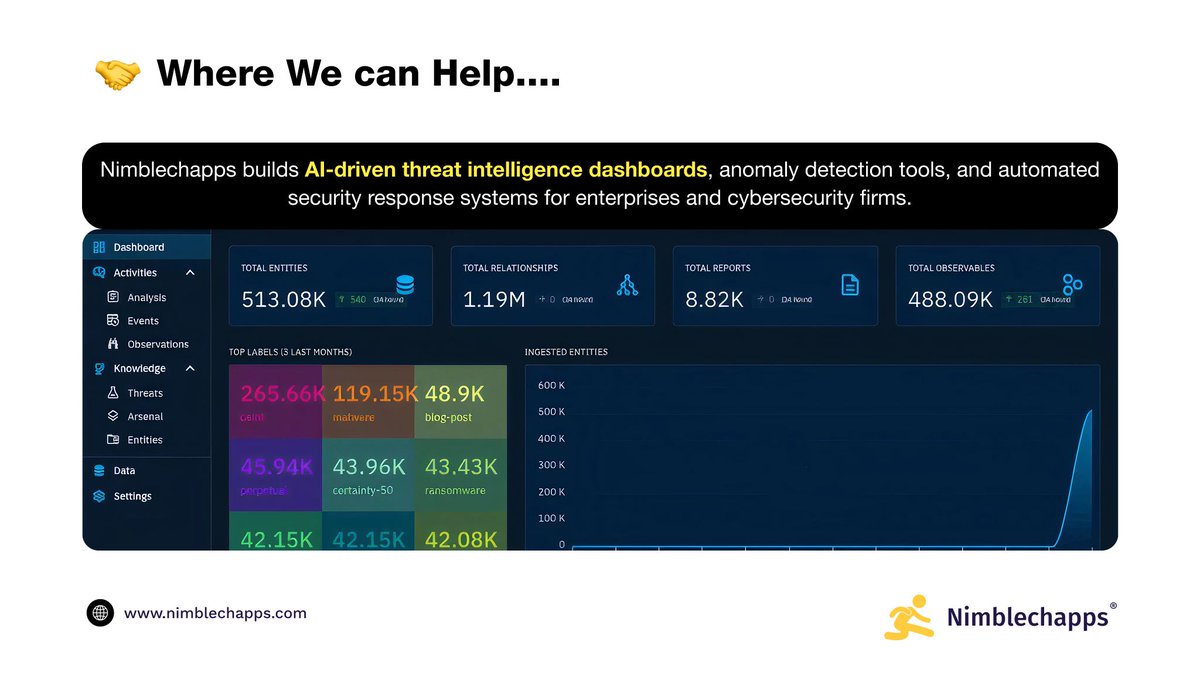Open the Dashboard sidebar item

147,247
